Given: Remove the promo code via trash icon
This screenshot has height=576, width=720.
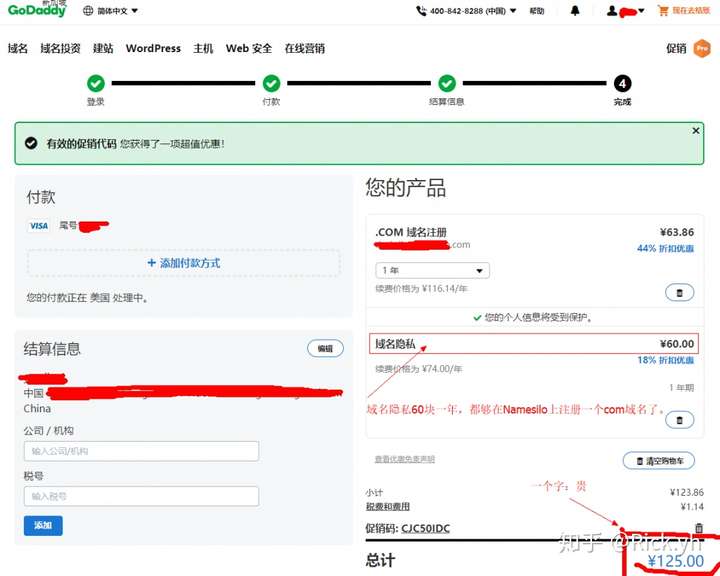Looking at the screenshot, I should click(698, 528).
